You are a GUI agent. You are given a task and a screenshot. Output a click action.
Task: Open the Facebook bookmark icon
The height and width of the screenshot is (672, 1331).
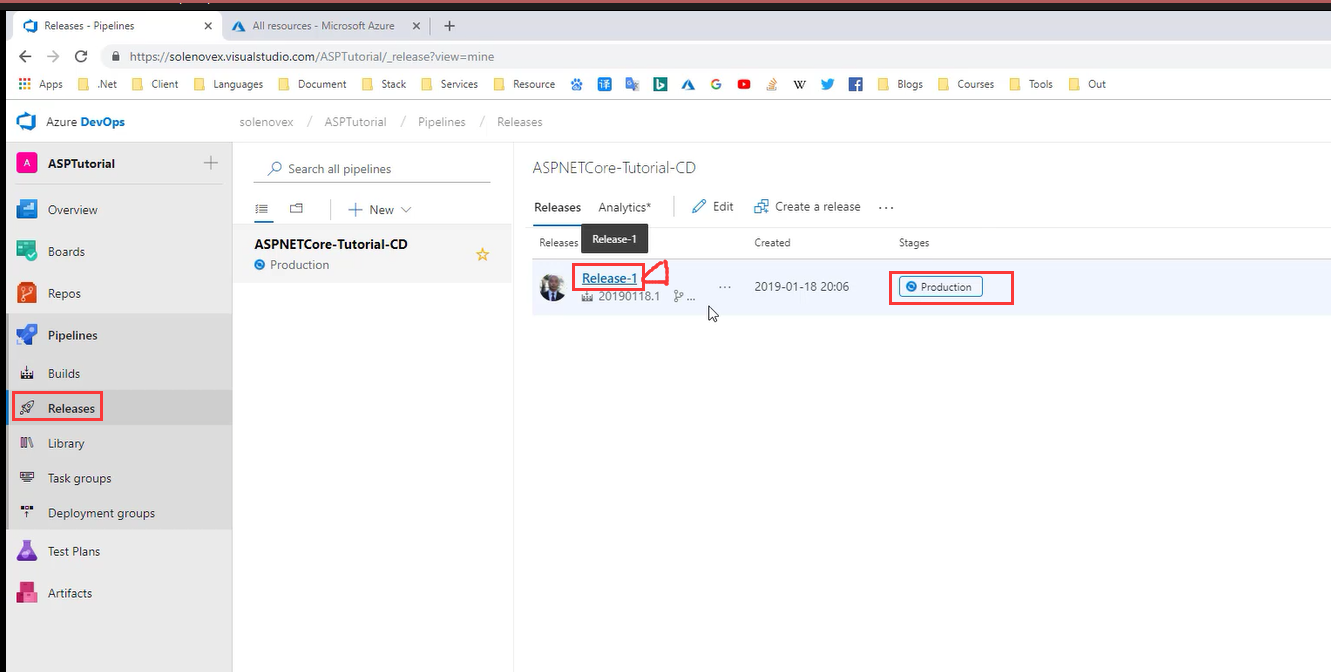(x=855, y=84)
